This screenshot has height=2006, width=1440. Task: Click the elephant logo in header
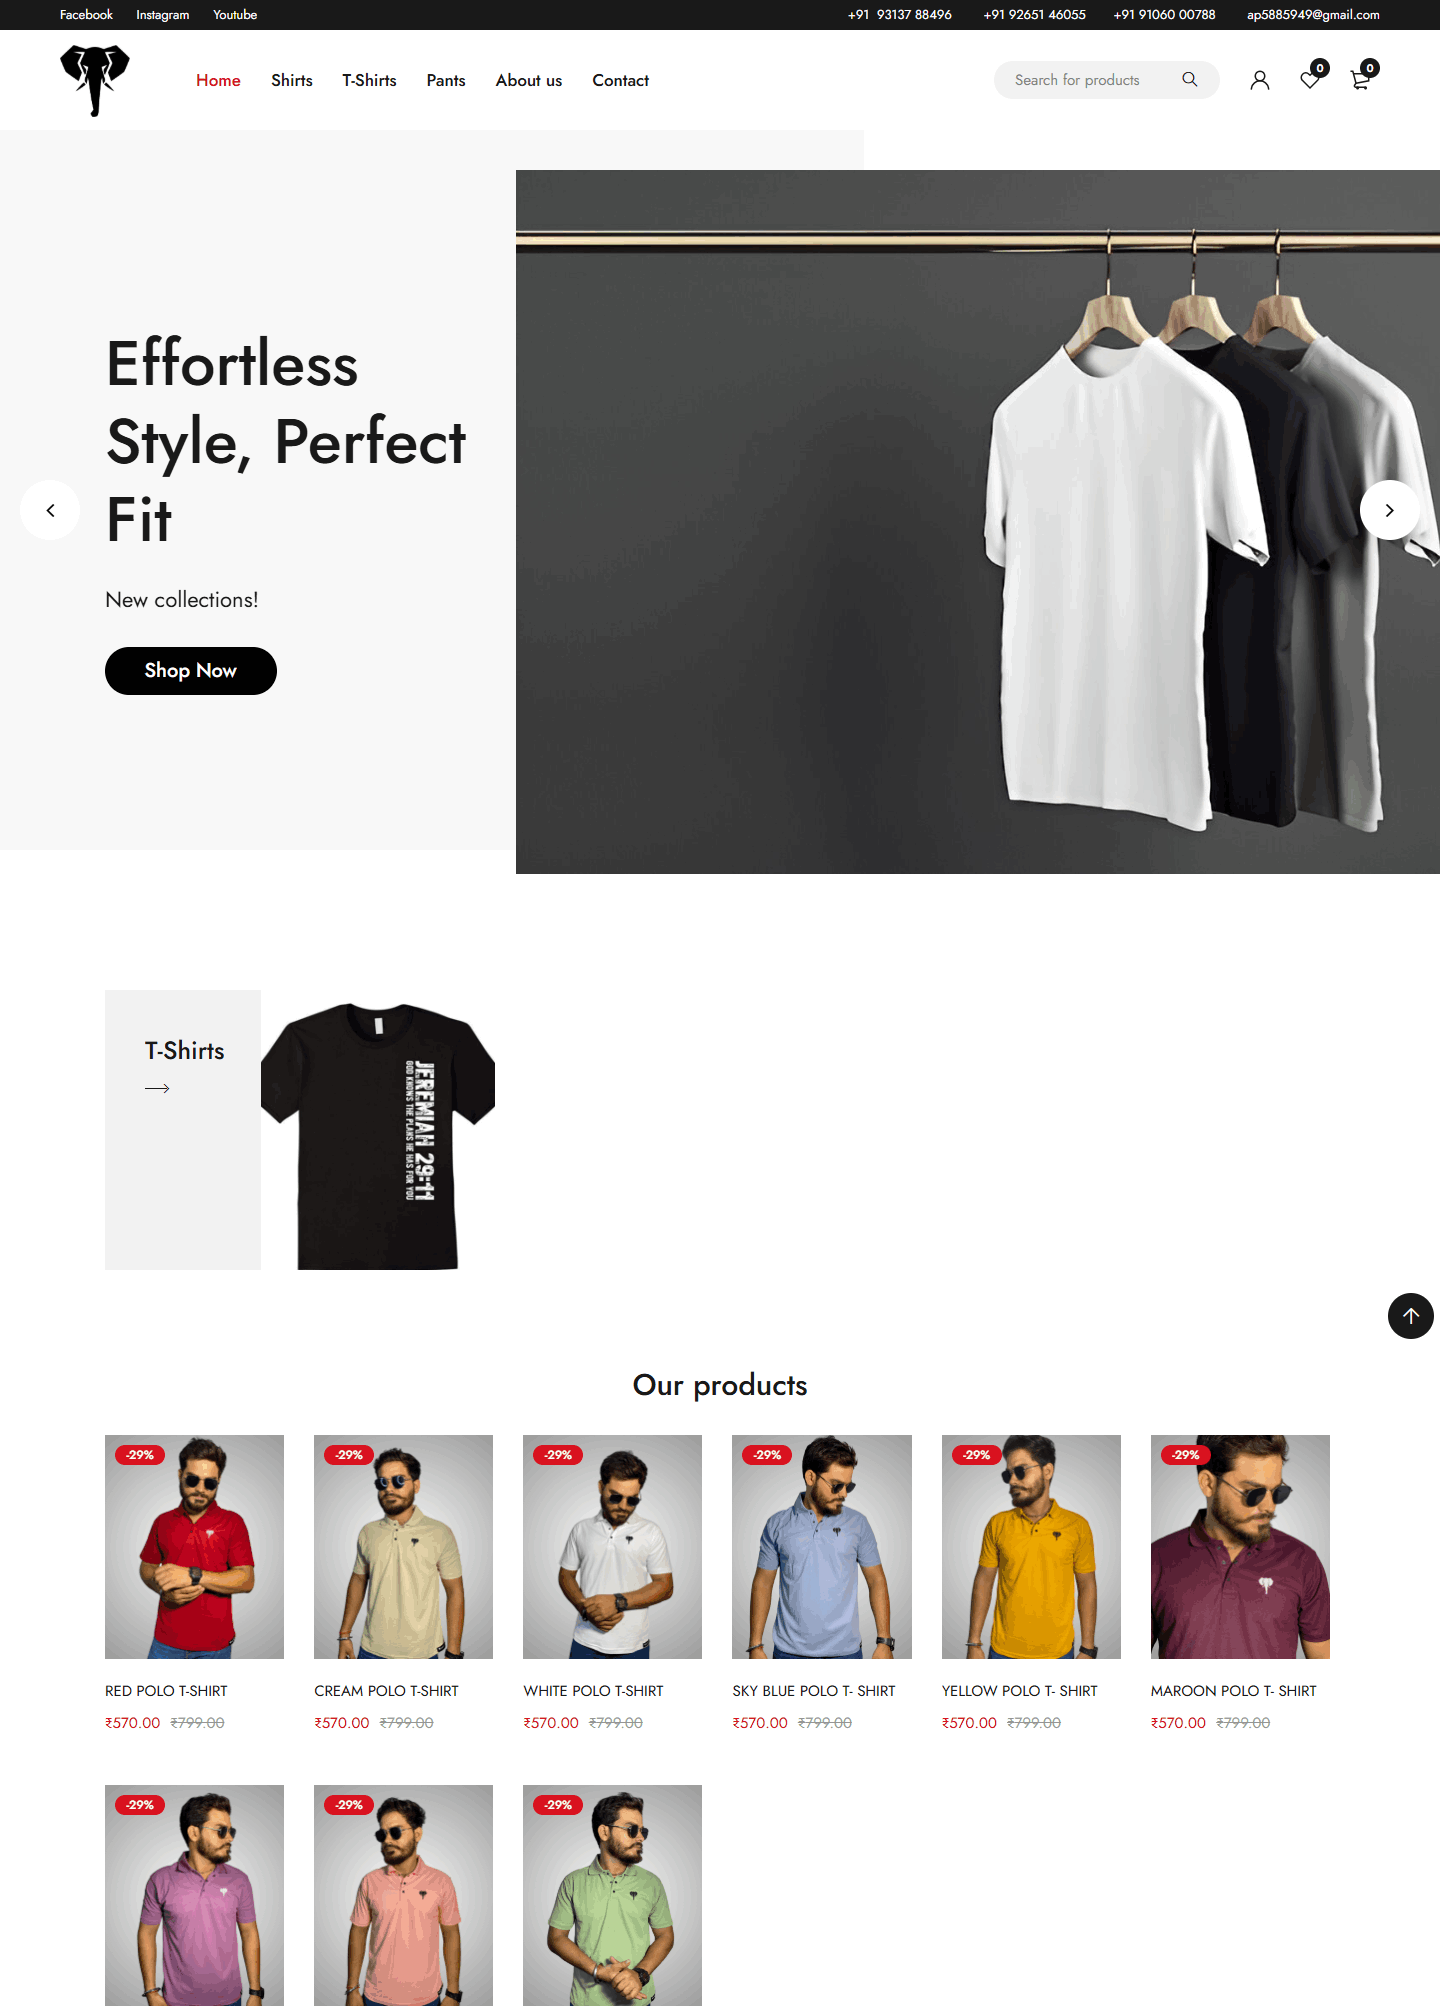coord(95,80)
